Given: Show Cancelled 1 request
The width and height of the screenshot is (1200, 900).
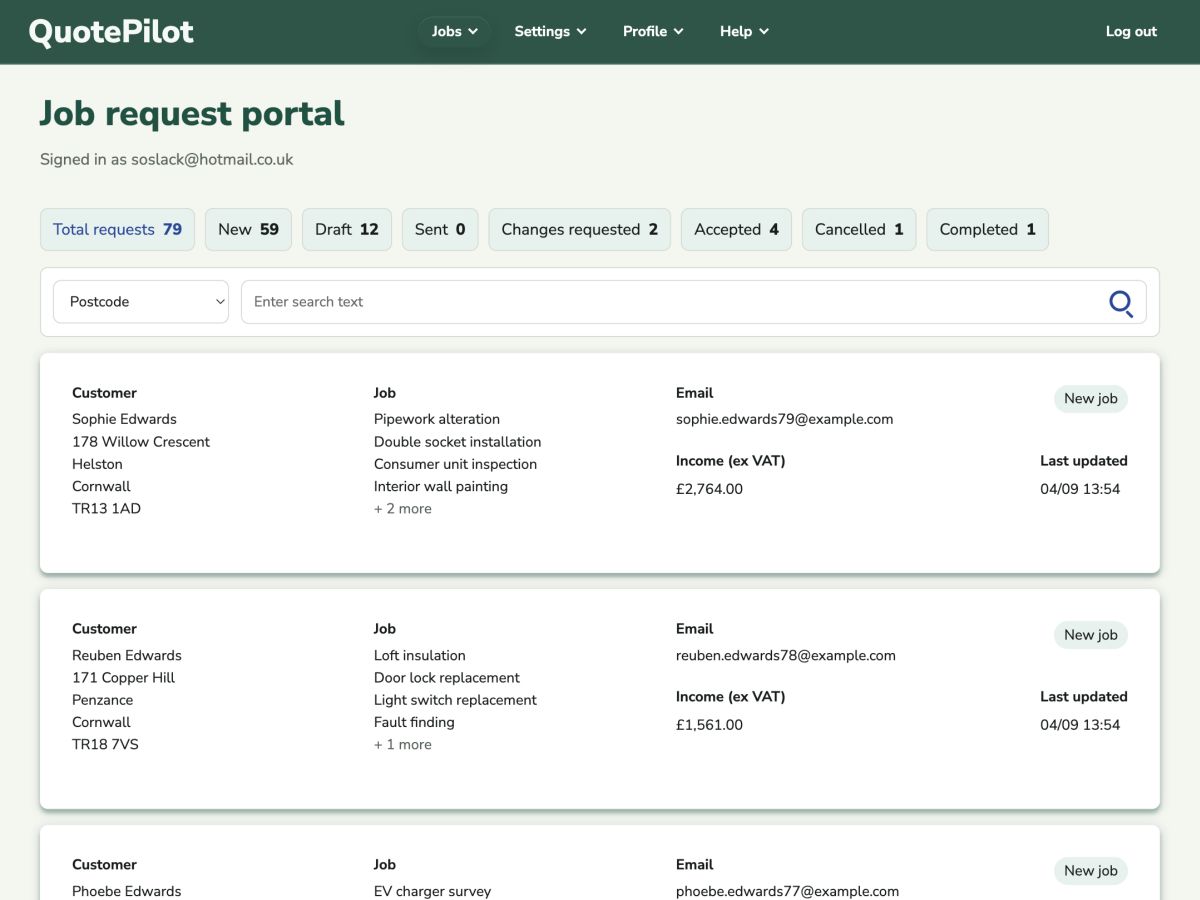Looking at the screenshot, I should coord(859,229).
